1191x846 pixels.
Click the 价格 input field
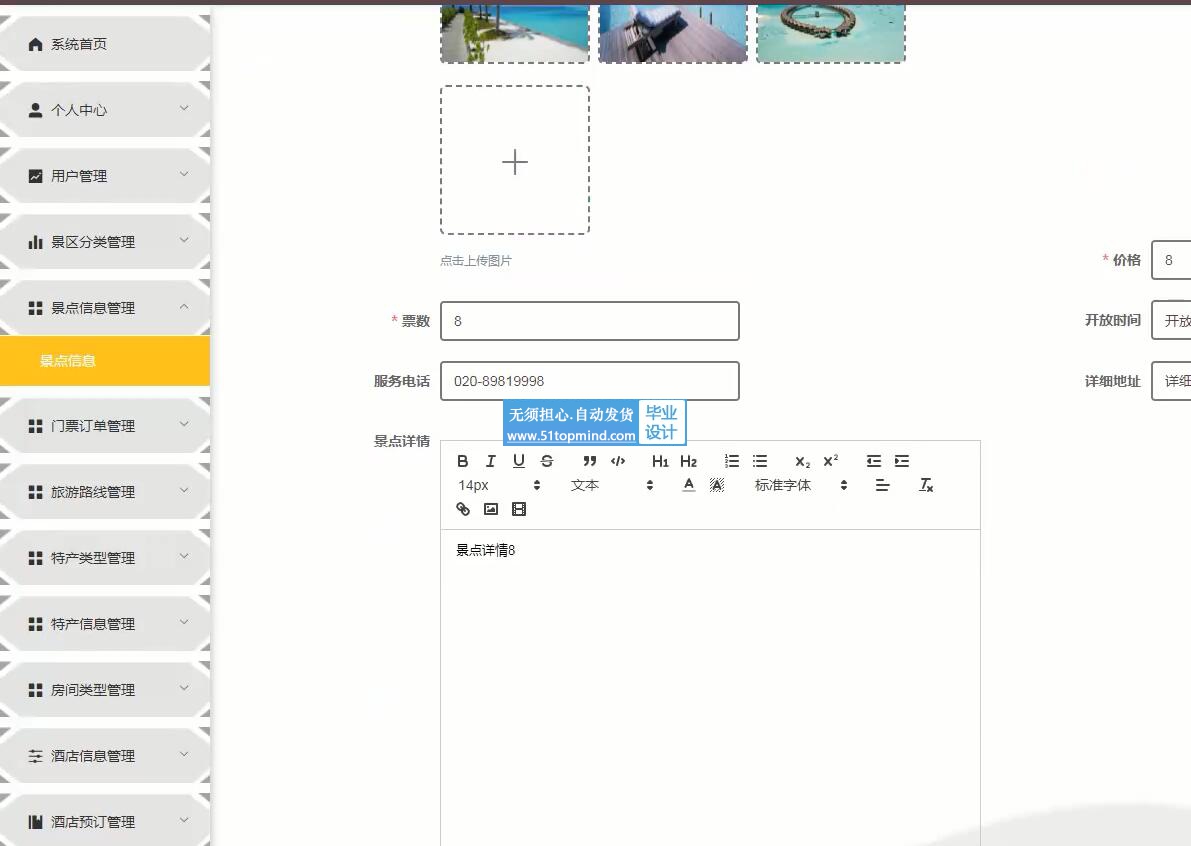[1171, 260]
